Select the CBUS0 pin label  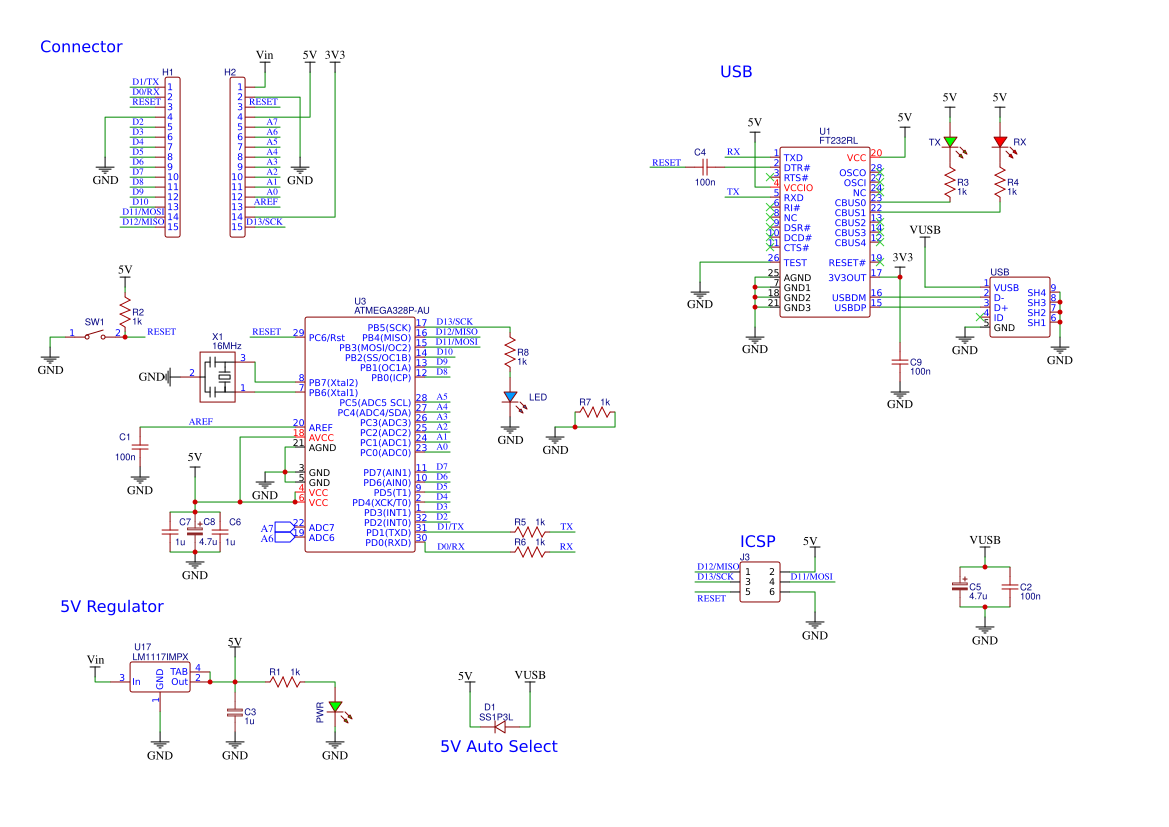[850, 203]
